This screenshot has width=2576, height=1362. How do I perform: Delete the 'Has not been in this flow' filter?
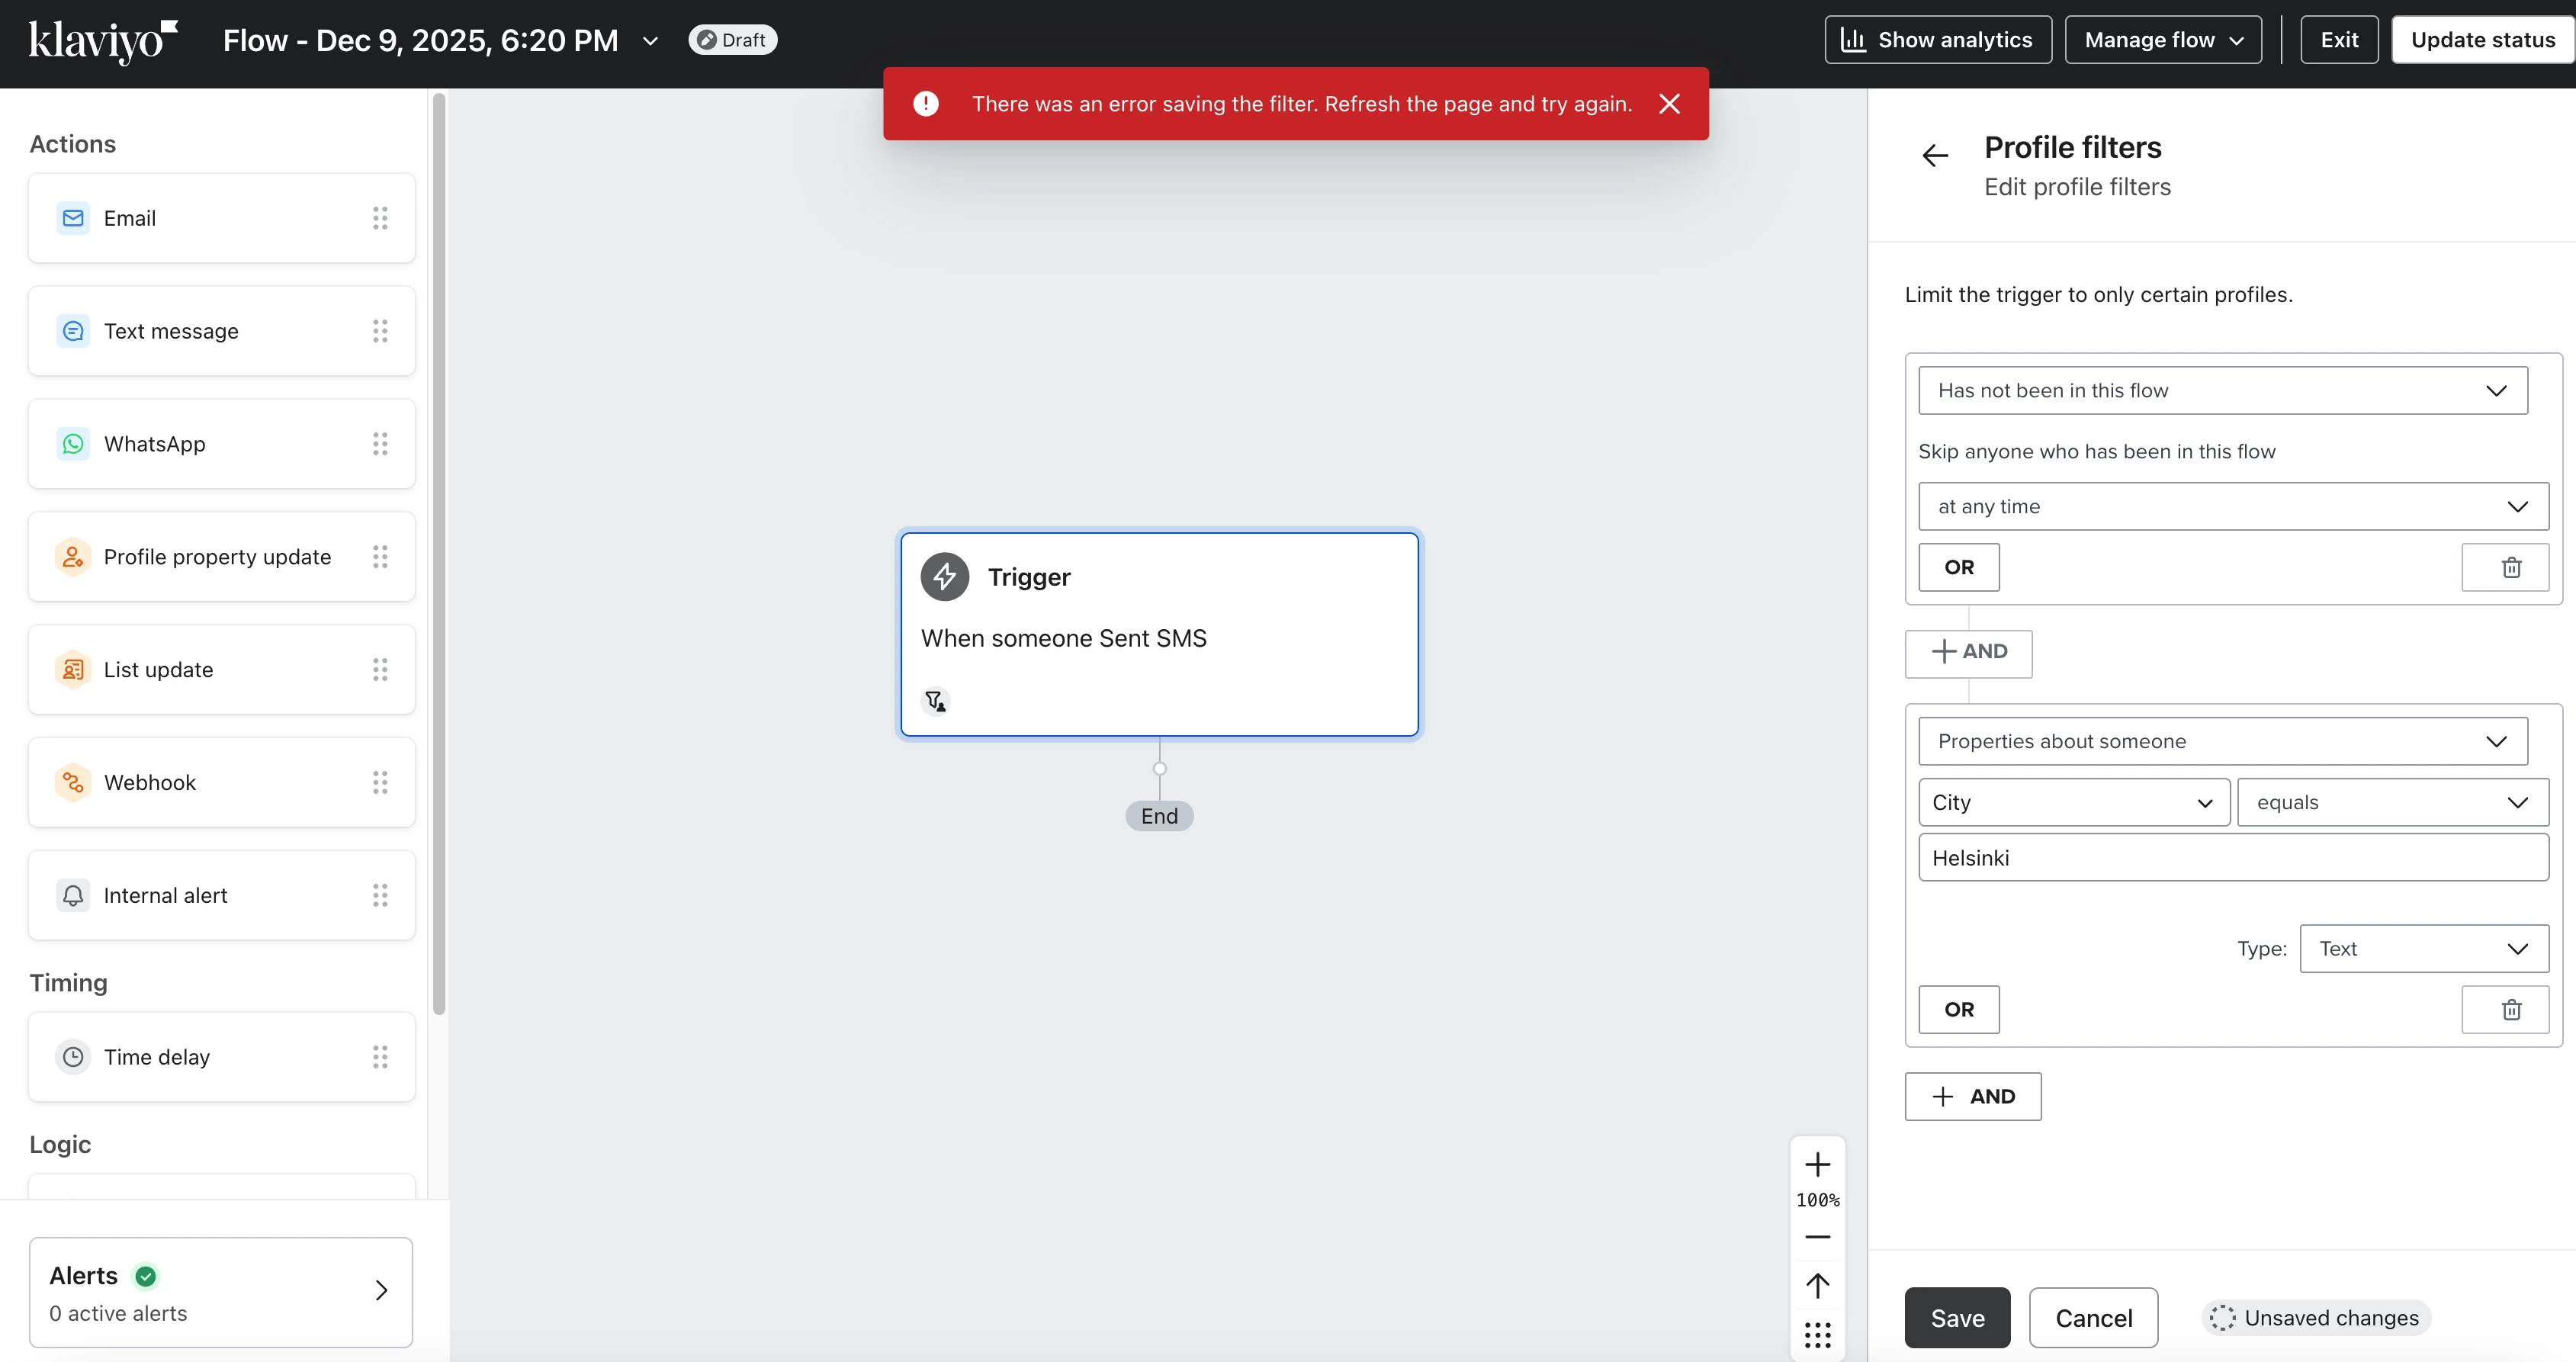(x=2510, y=567)
